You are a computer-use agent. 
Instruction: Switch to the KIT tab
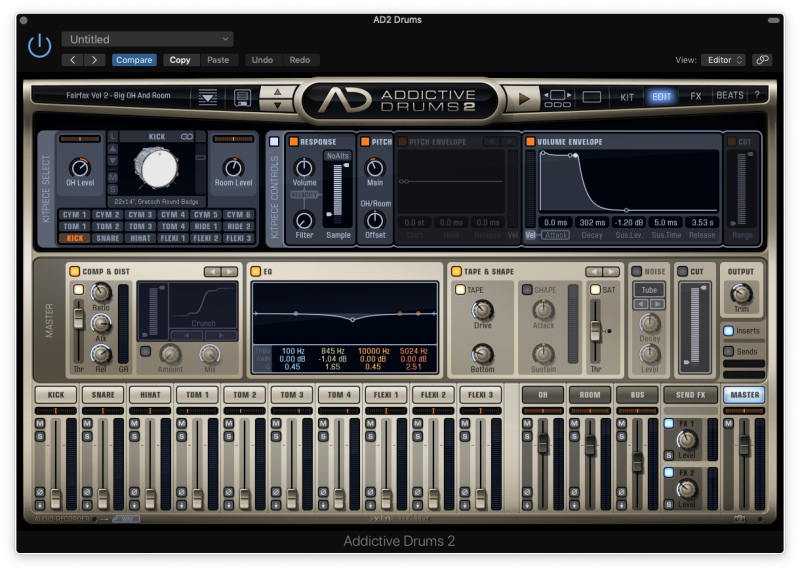click(627, 97)
